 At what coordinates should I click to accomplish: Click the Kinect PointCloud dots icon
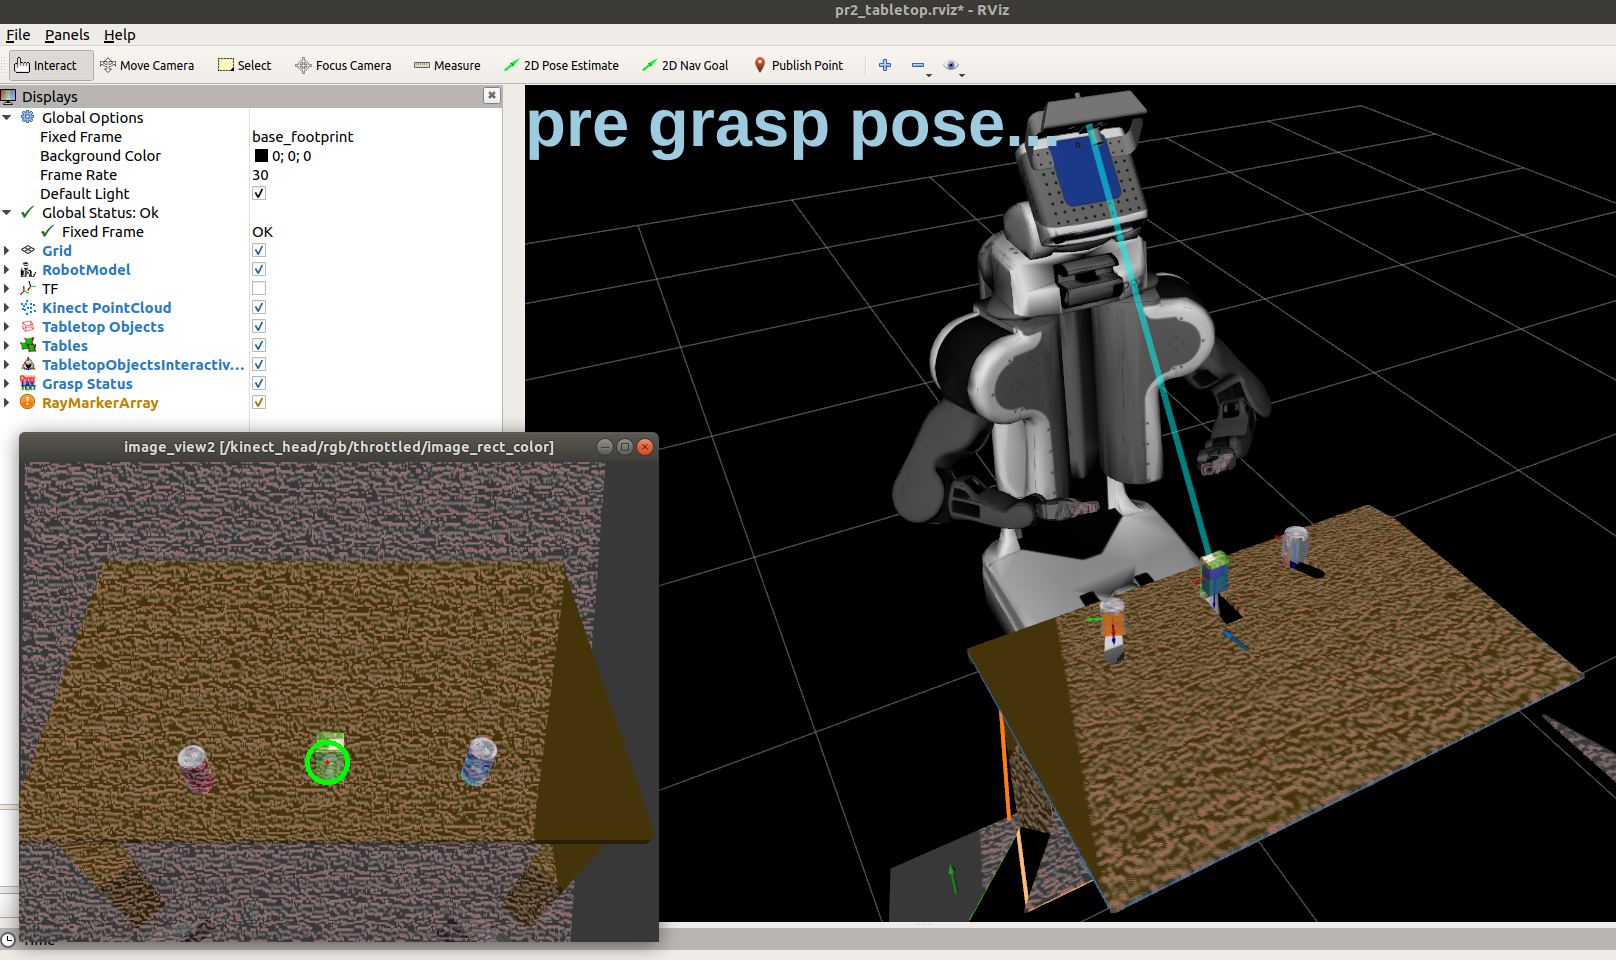tap(28, 307)
